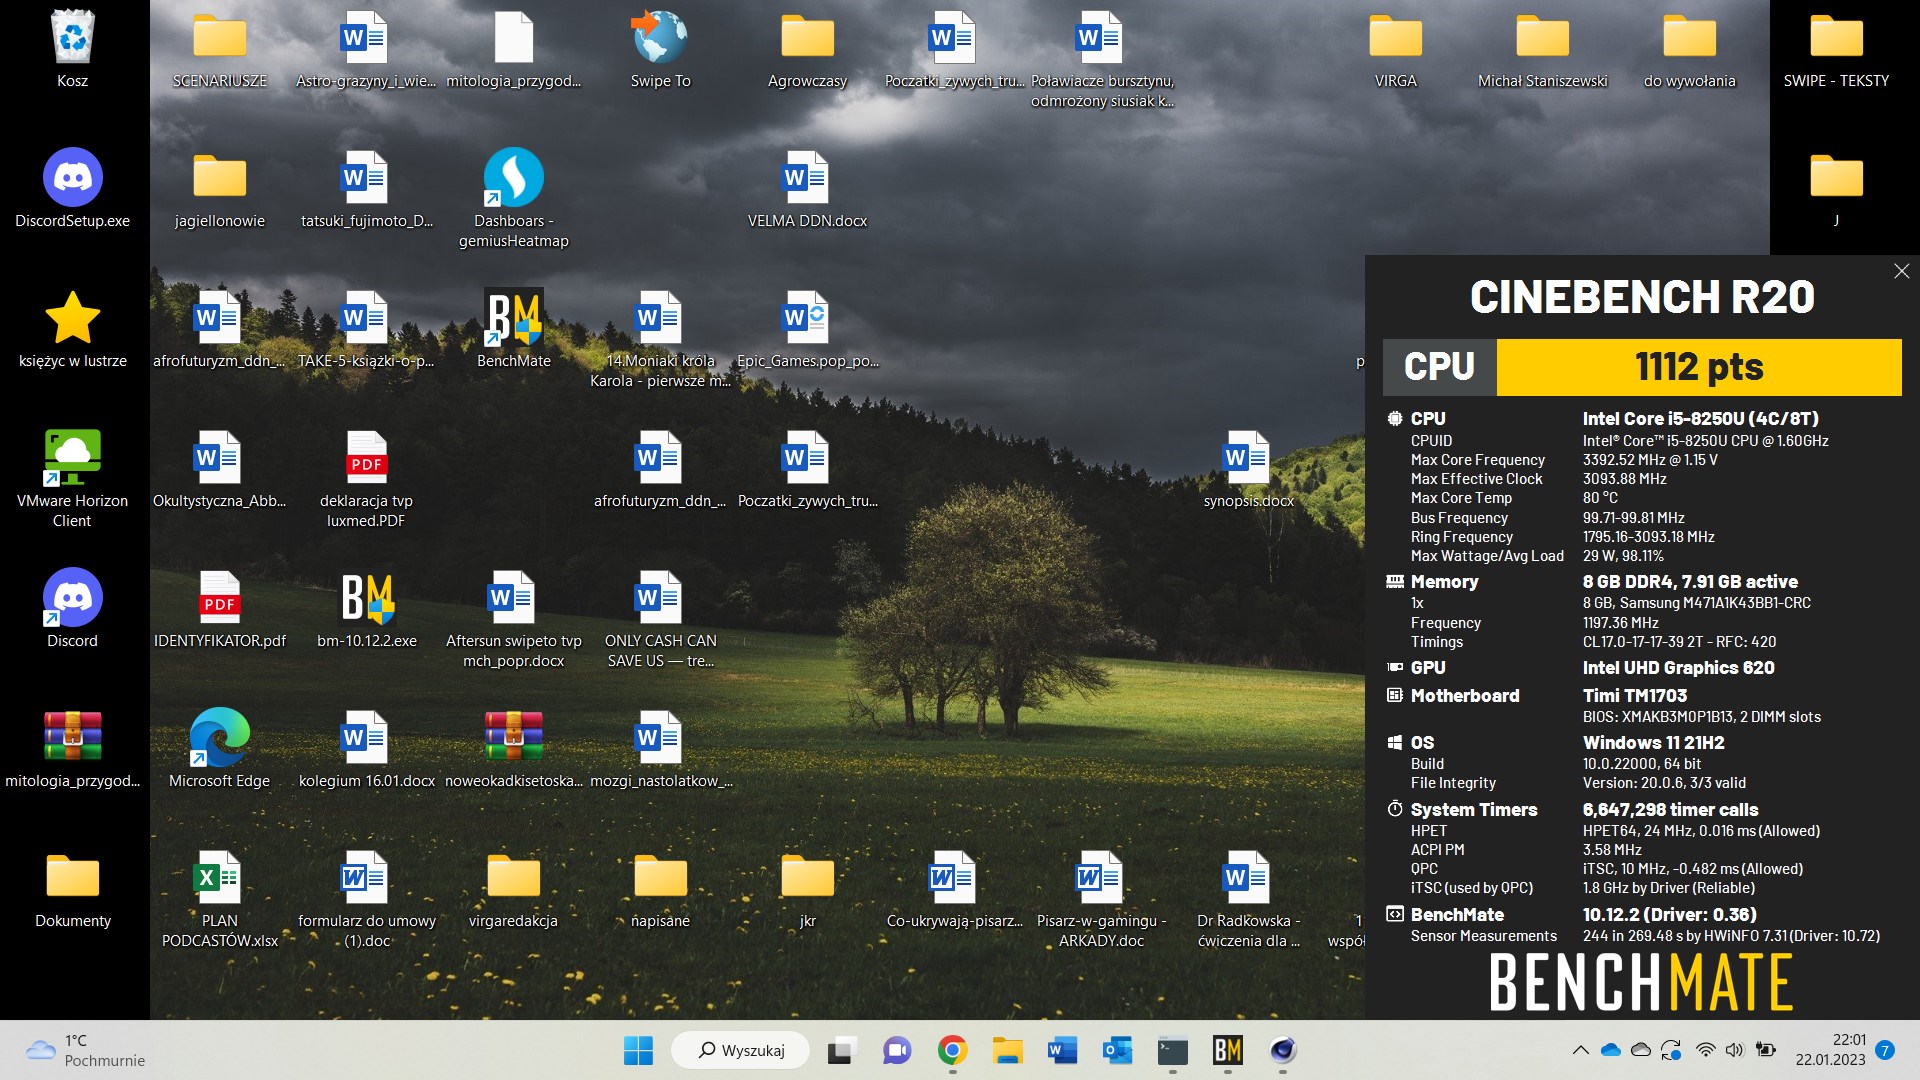This screenshot has width=1920, height=1080.
Task: Open the Michał Staniszewski folder
Action: point(1543,37)
